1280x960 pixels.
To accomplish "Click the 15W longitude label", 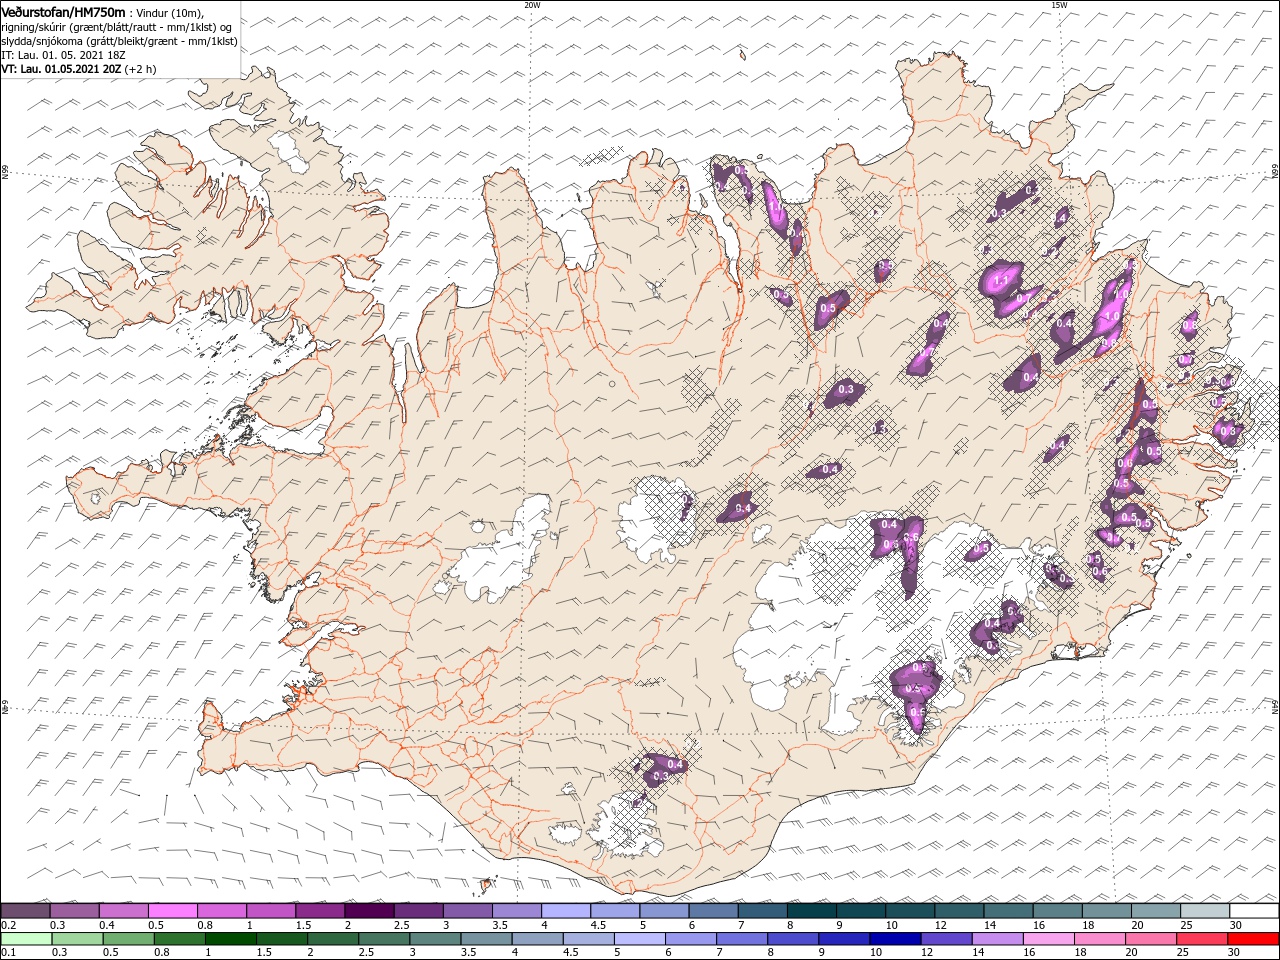I will point(1058,4).
